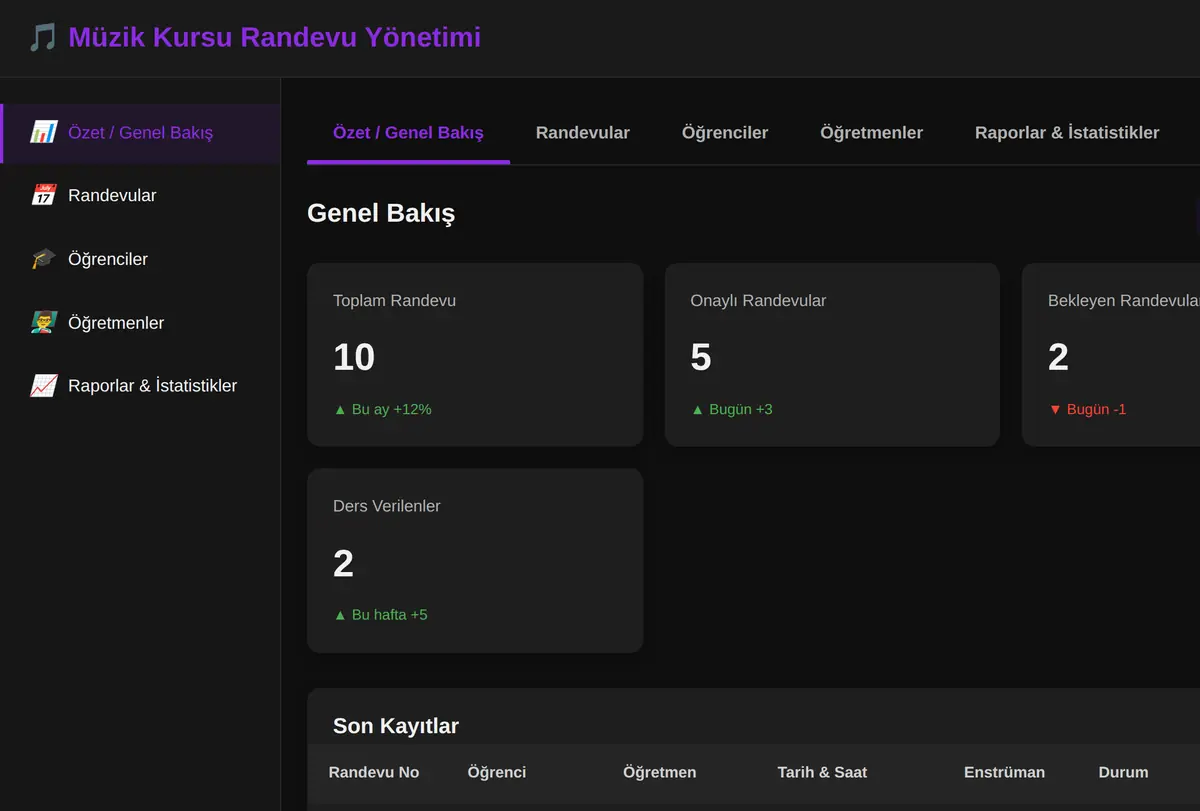Go to Randevular in the sidebar
This screenshot has width=1200, height=811.
pos(140,195)
